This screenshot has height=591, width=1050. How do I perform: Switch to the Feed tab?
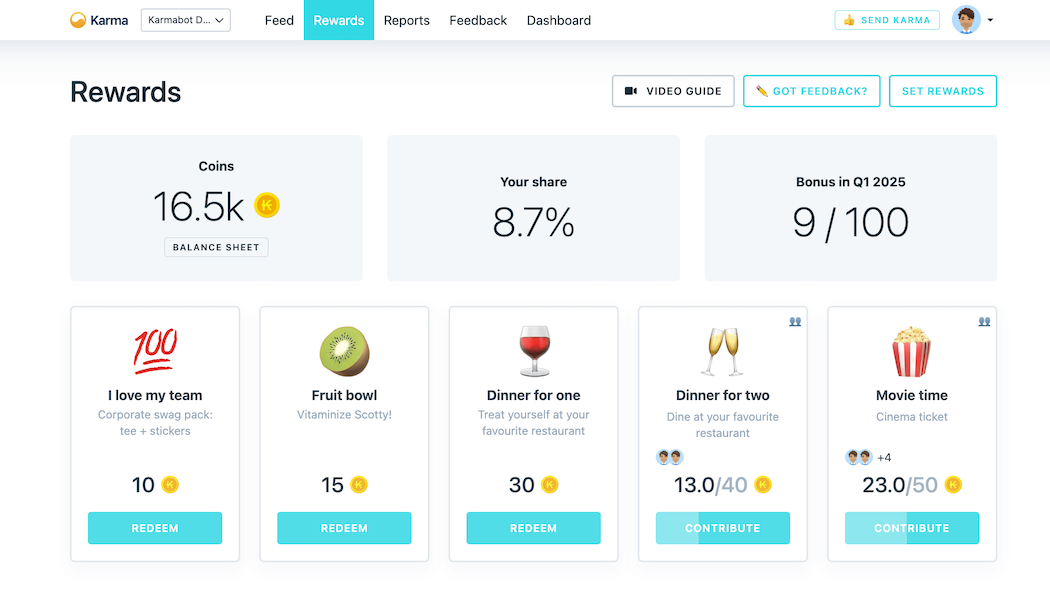[x=279, y=20]
